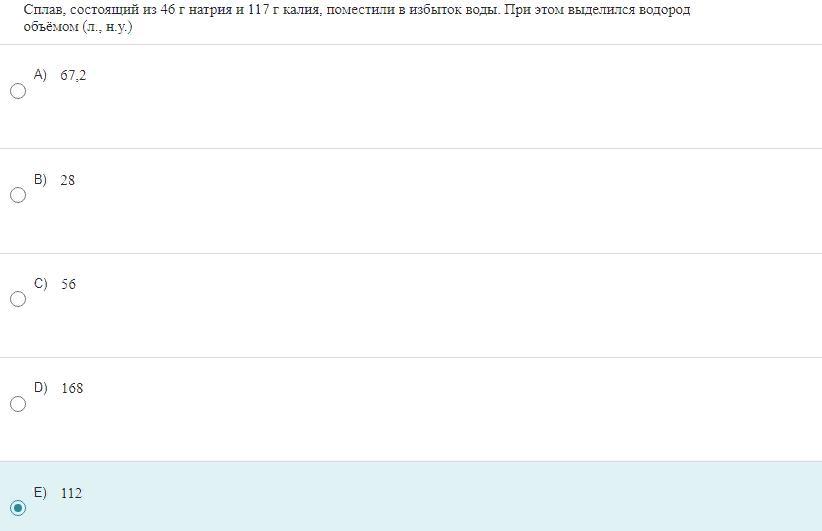822x531 pixels.
Task: Click the "E)" option letter label
Action: click(40, 493)
